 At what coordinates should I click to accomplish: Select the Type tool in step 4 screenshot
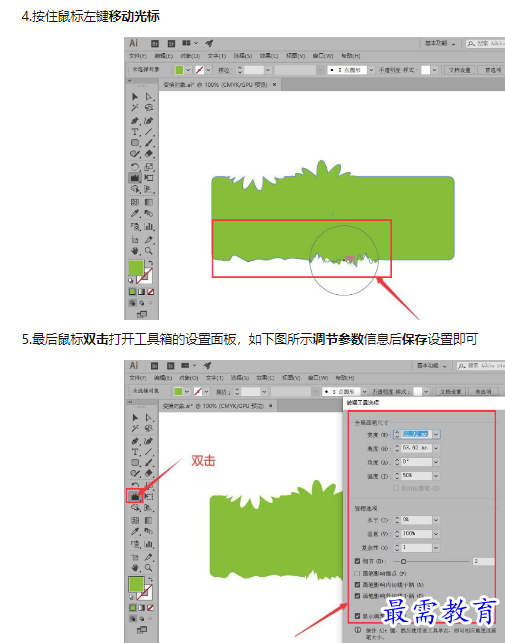coord(135,132)
